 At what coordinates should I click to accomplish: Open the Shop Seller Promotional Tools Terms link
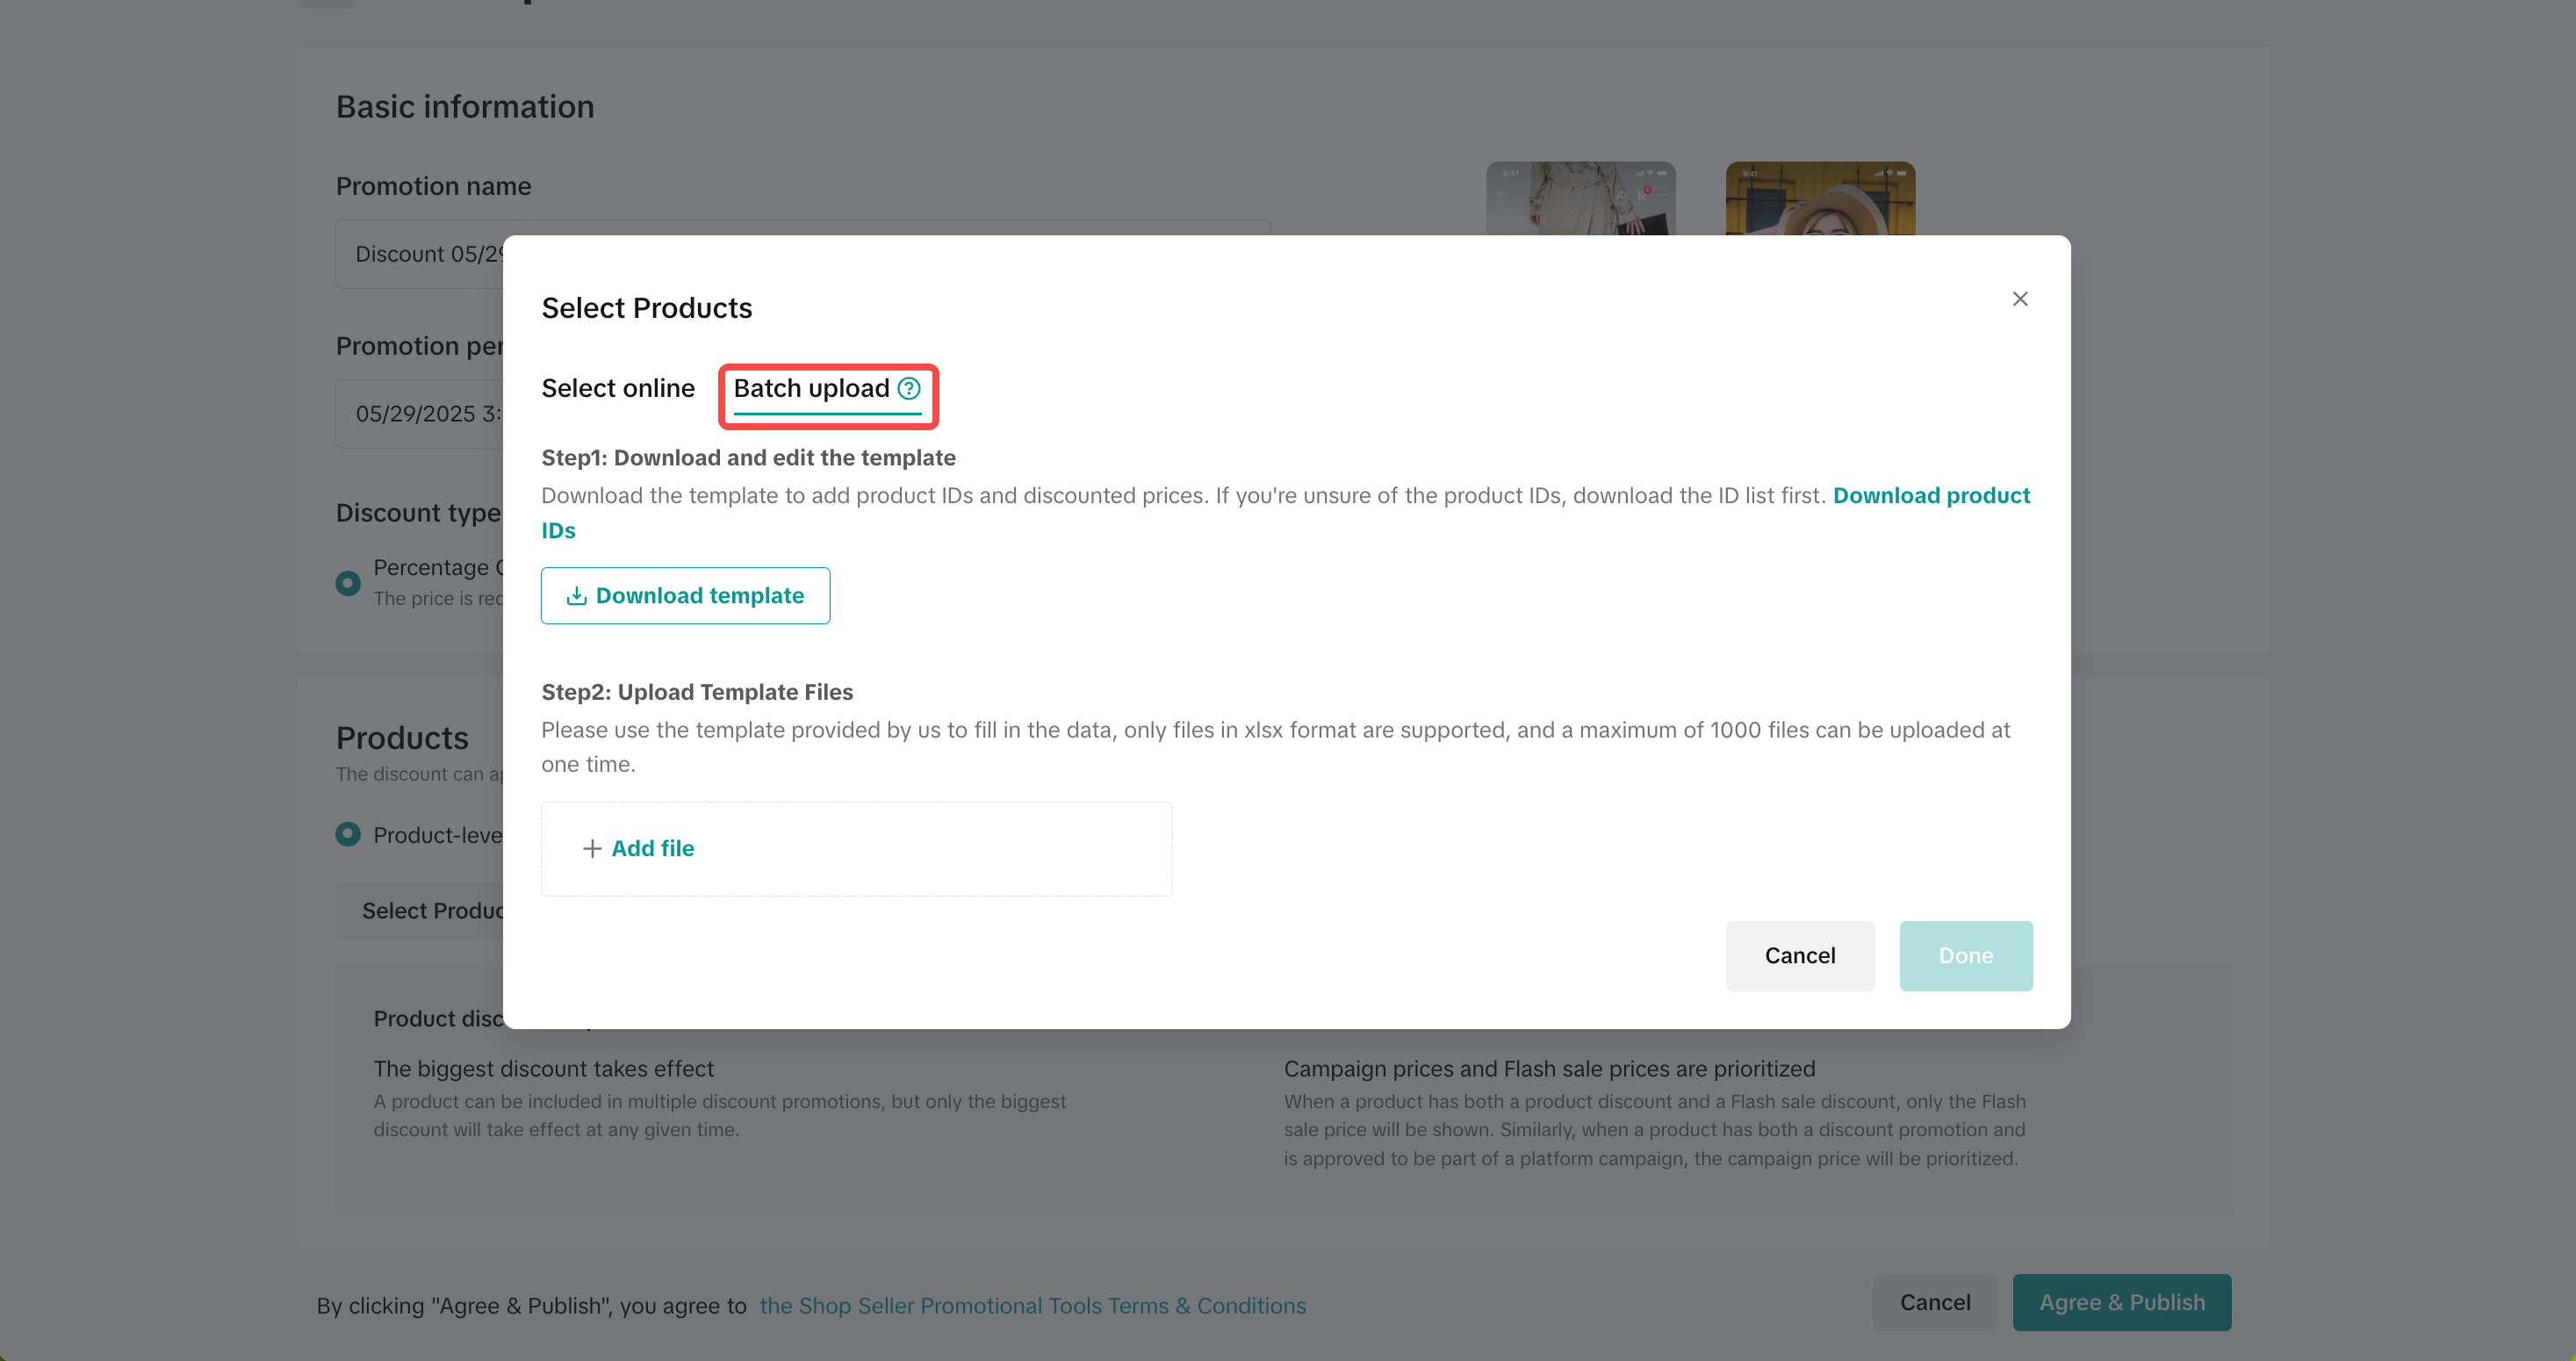(1032, 1305)
